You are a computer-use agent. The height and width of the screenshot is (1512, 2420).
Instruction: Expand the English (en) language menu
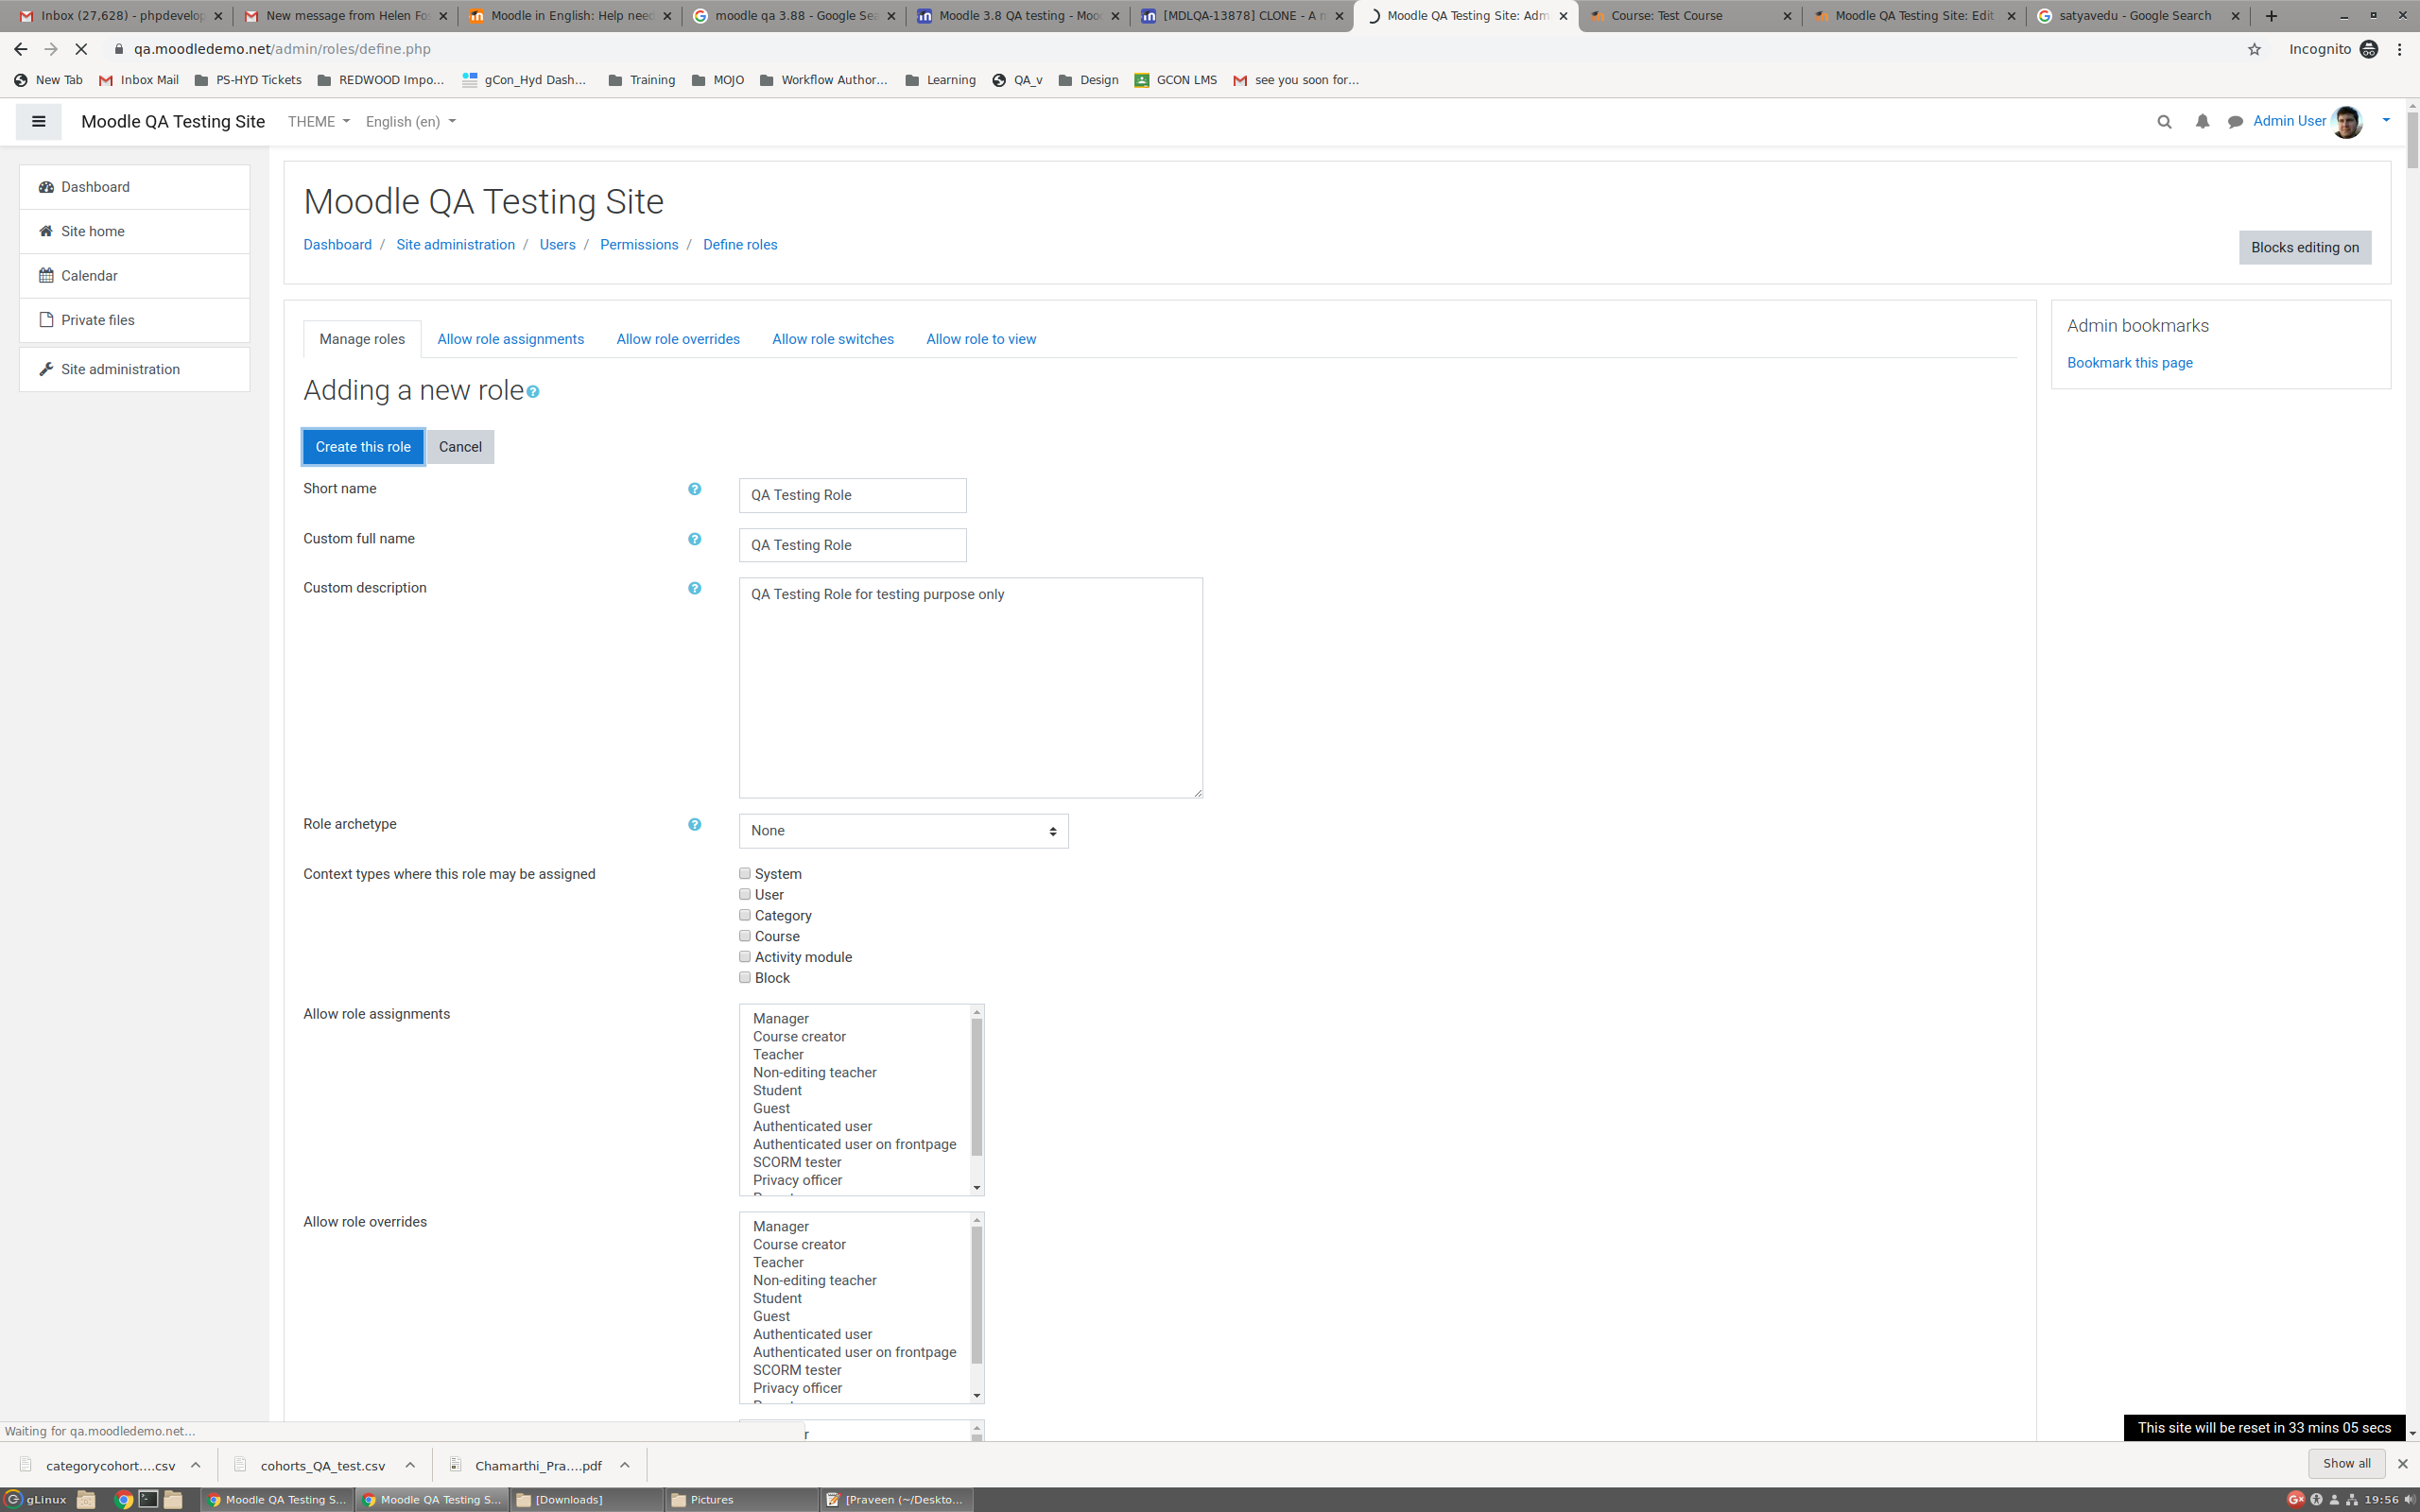point(410,122)
